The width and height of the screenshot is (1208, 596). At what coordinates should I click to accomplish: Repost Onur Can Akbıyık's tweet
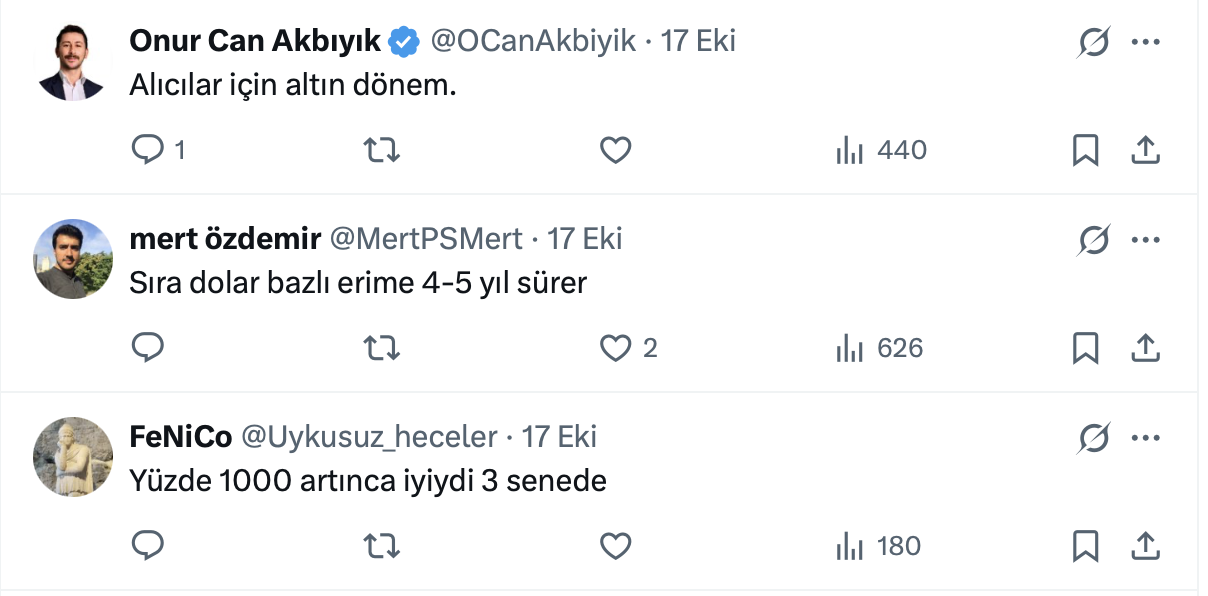[x=381, y=150]
